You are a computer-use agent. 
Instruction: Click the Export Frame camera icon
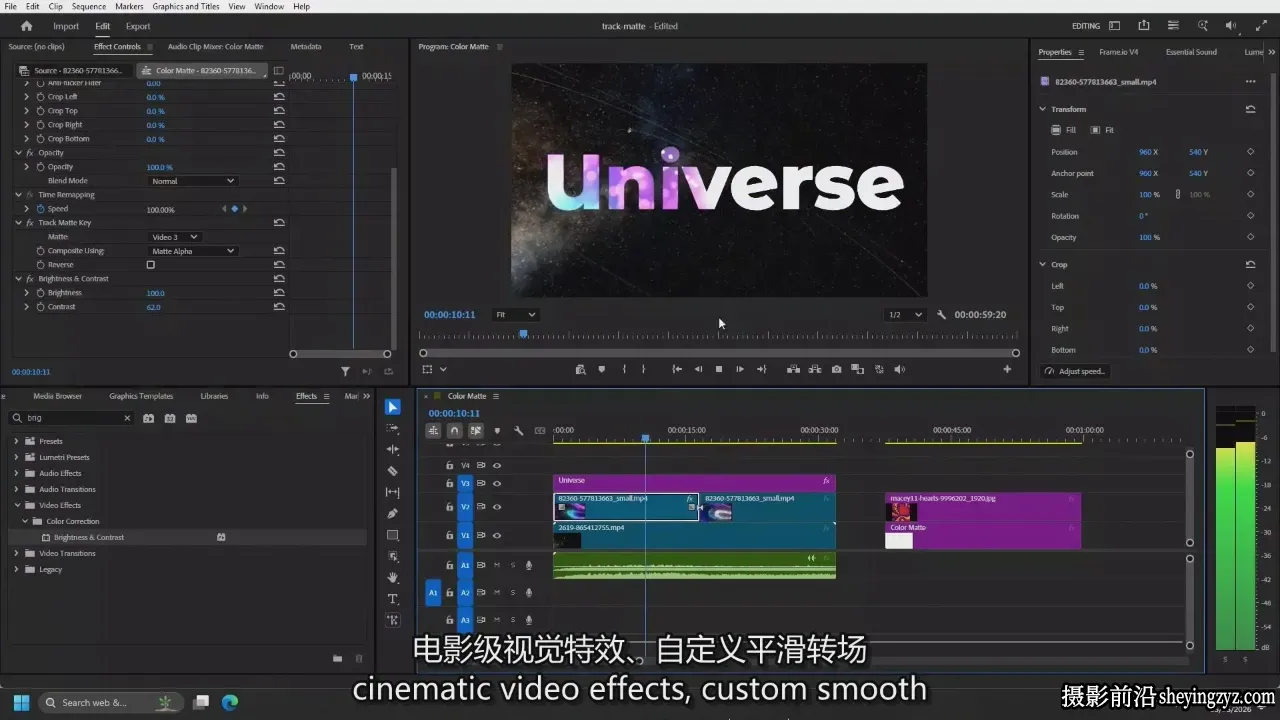click(836, 369)
